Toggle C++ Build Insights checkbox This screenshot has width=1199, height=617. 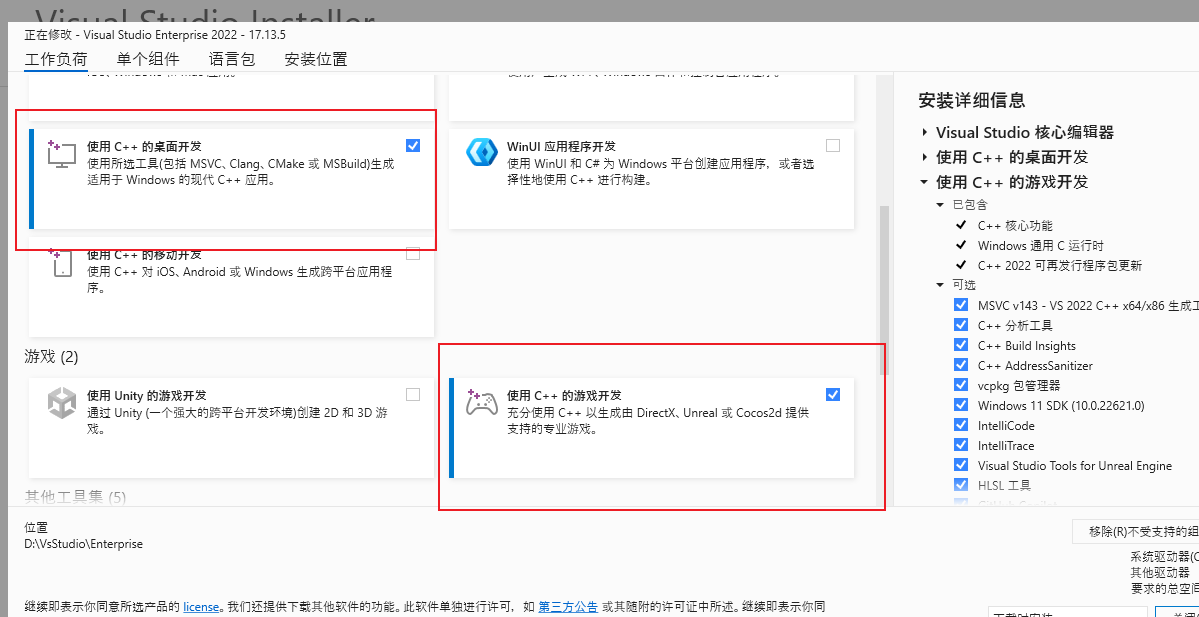961,346
